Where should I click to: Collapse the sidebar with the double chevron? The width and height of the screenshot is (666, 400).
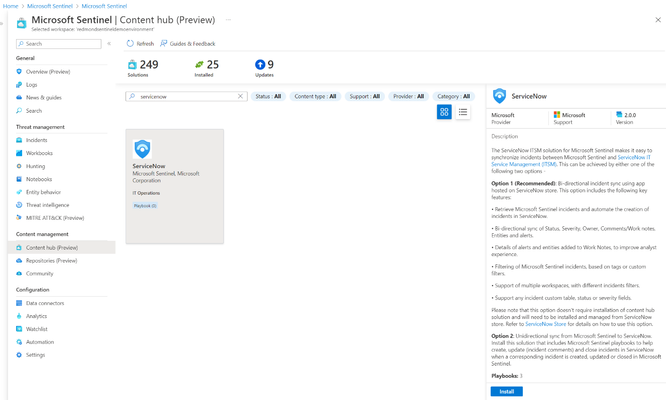point(109,43)
